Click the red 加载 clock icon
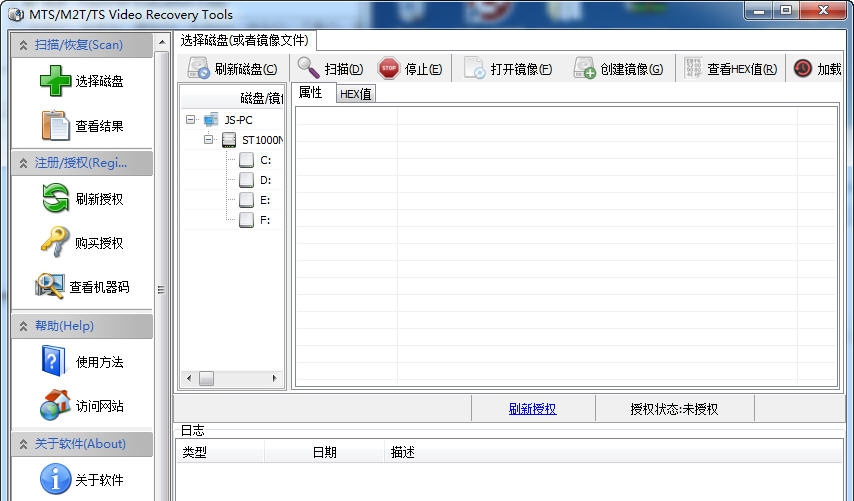 (x=803, y=69)
